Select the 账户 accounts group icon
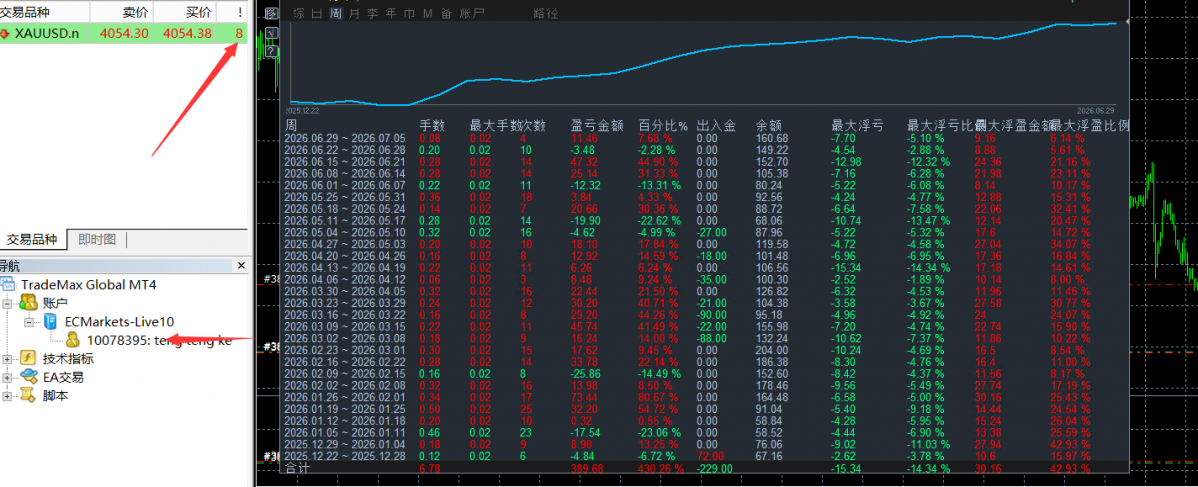Screen dimensions: 1198x487 click(x=29, y=303)
